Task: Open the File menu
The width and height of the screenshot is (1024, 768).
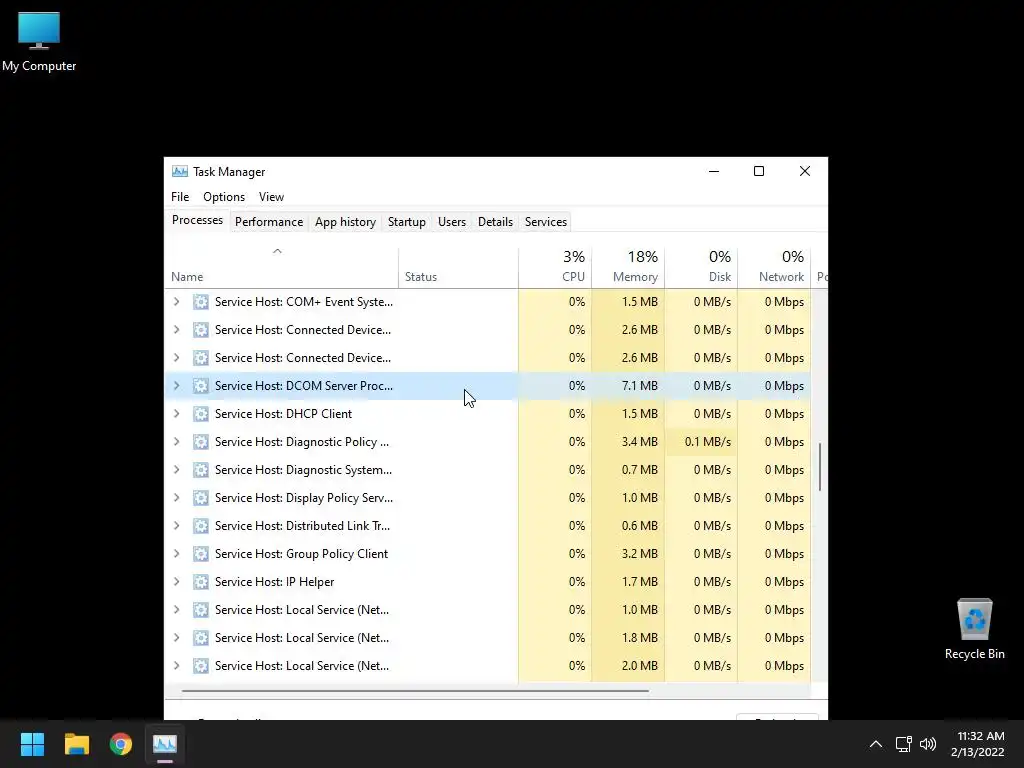Action: coord(180,197)
